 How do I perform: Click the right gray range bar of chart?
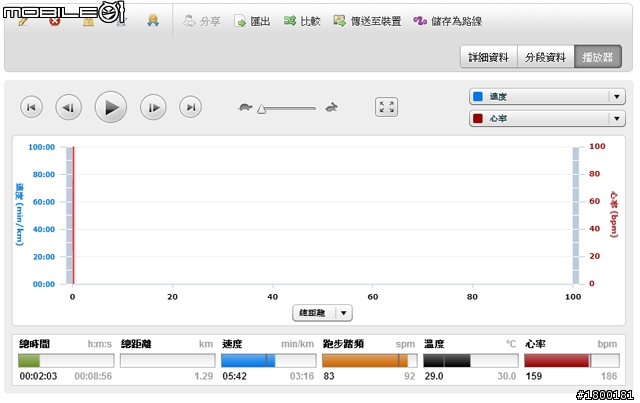pyautogui.click(x=576, y=215)
